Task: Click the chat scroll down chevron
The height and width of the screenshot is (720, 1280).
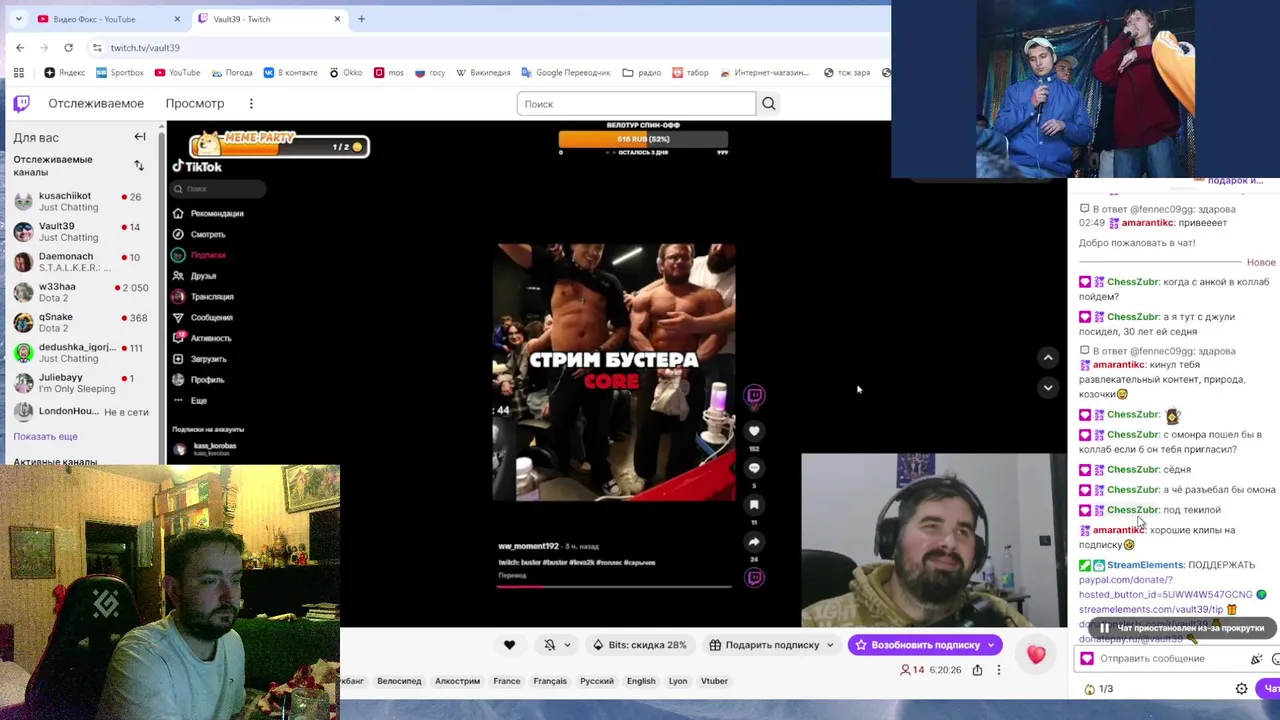Action: coord(1048,387)
